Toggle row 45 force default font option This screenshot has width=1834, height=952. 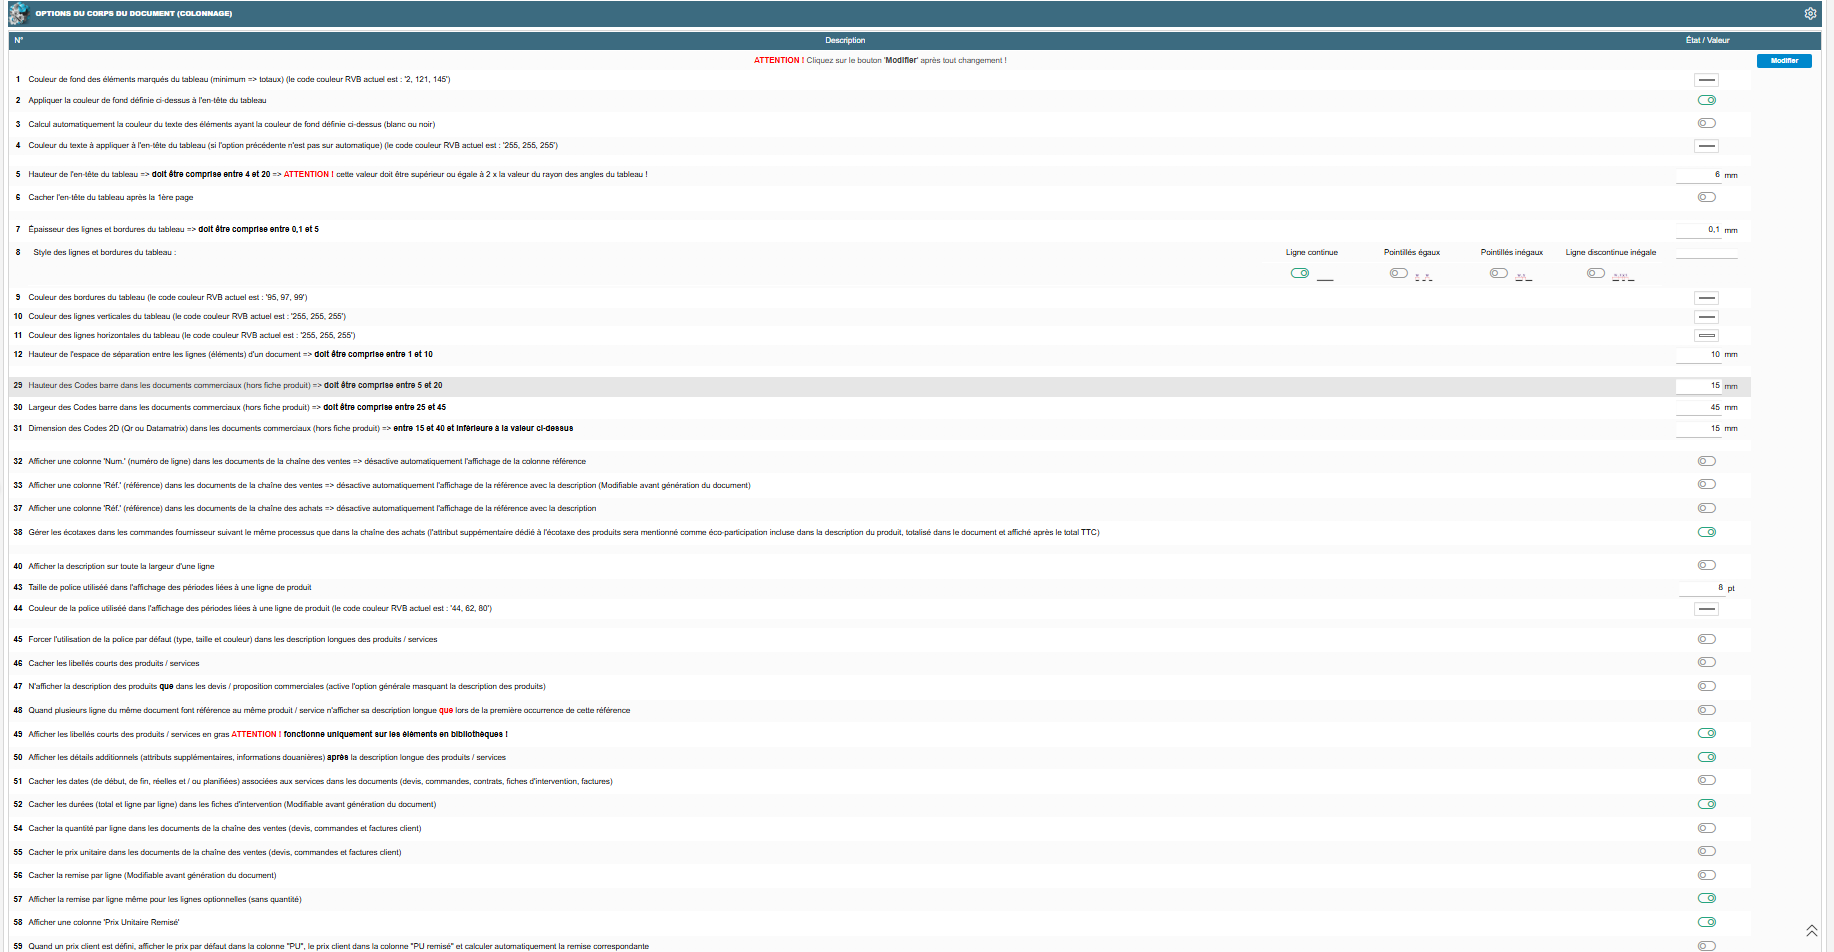pos(1707,639)
